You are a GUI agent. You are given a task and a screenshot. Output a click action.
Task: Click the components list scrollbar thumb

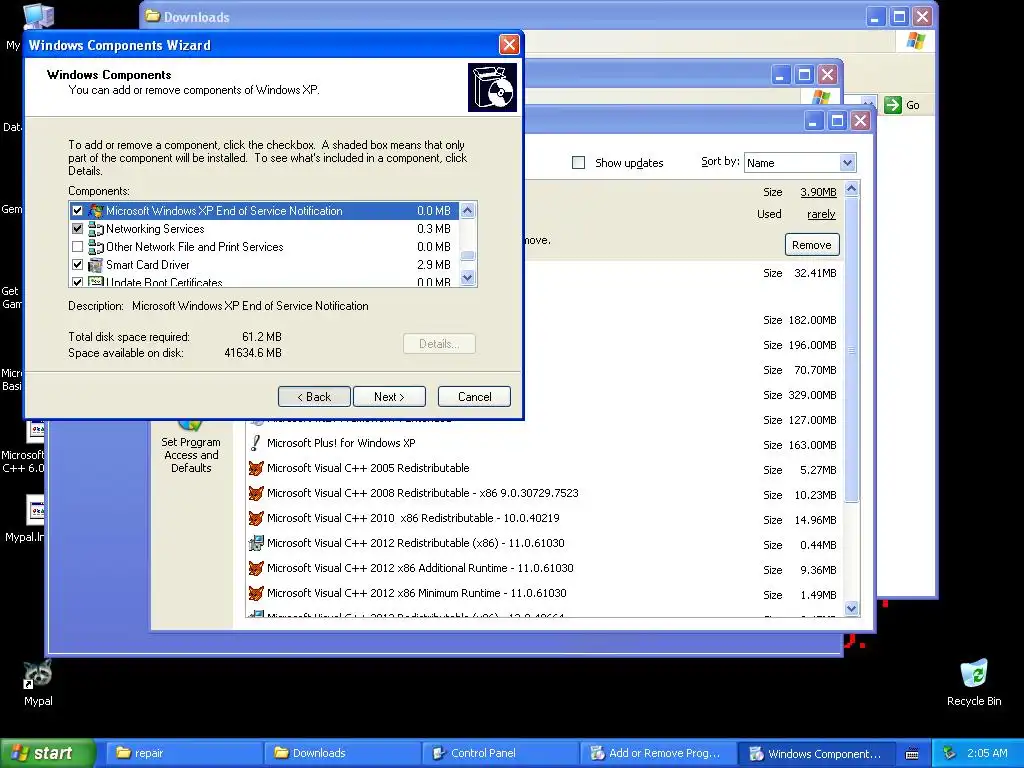click(x=468, y=256)
